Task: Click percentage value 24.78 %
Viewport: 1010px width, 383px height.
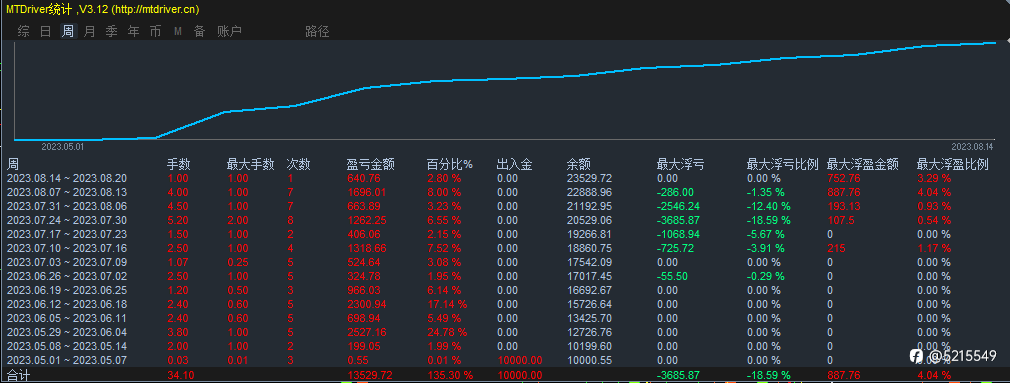Action: pyautogui.click(x=448, y=332)
